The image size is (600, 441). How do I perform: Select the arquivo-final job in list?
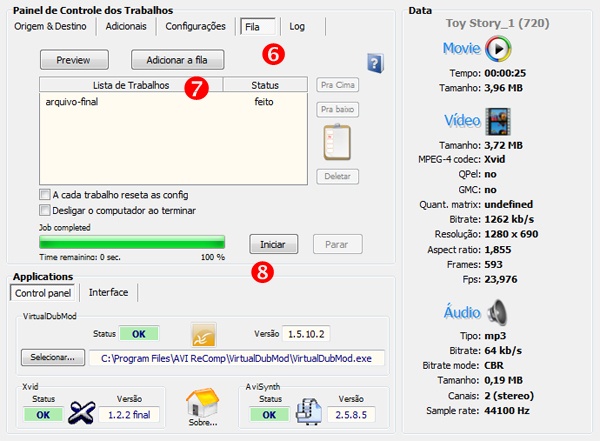(72, 102)
